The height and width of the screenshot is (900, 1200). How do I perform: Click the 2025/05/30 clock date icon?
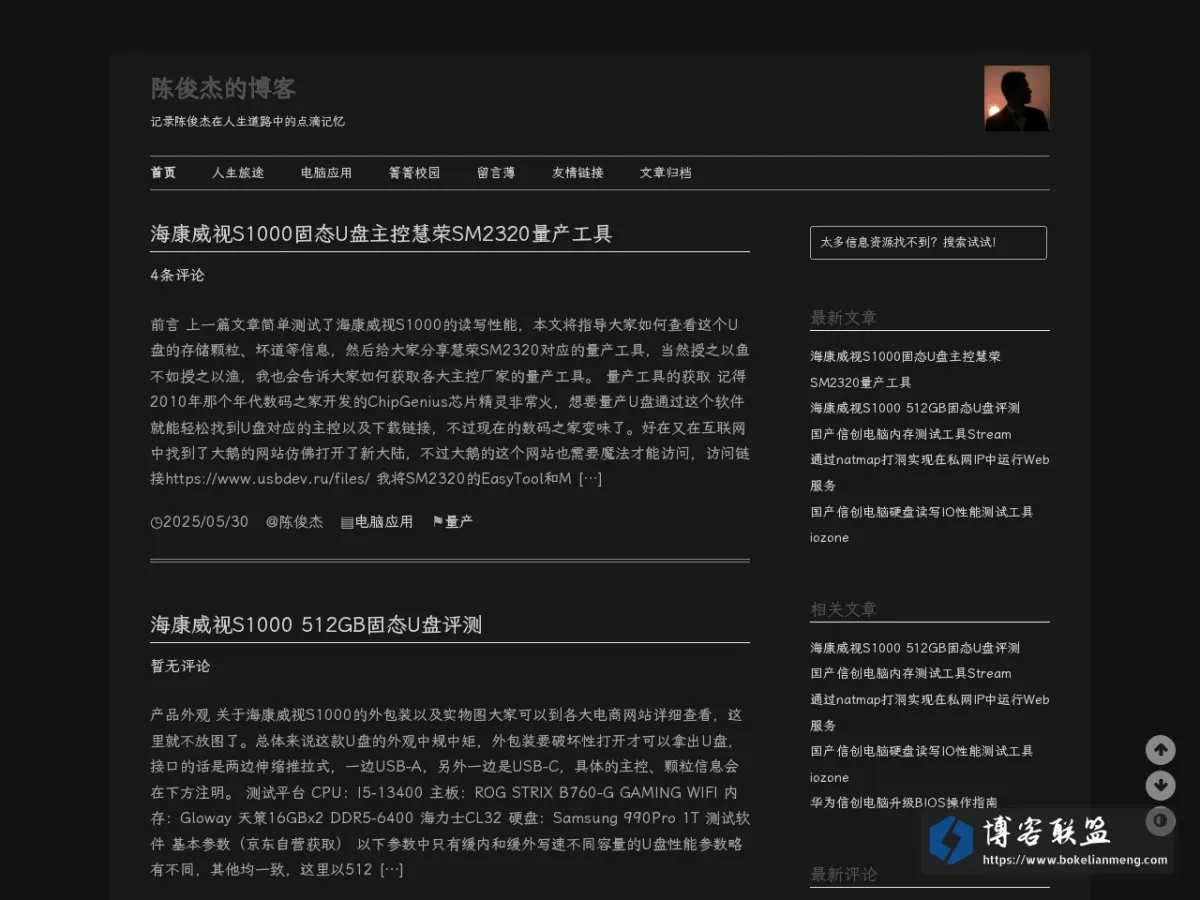[156, 522]
